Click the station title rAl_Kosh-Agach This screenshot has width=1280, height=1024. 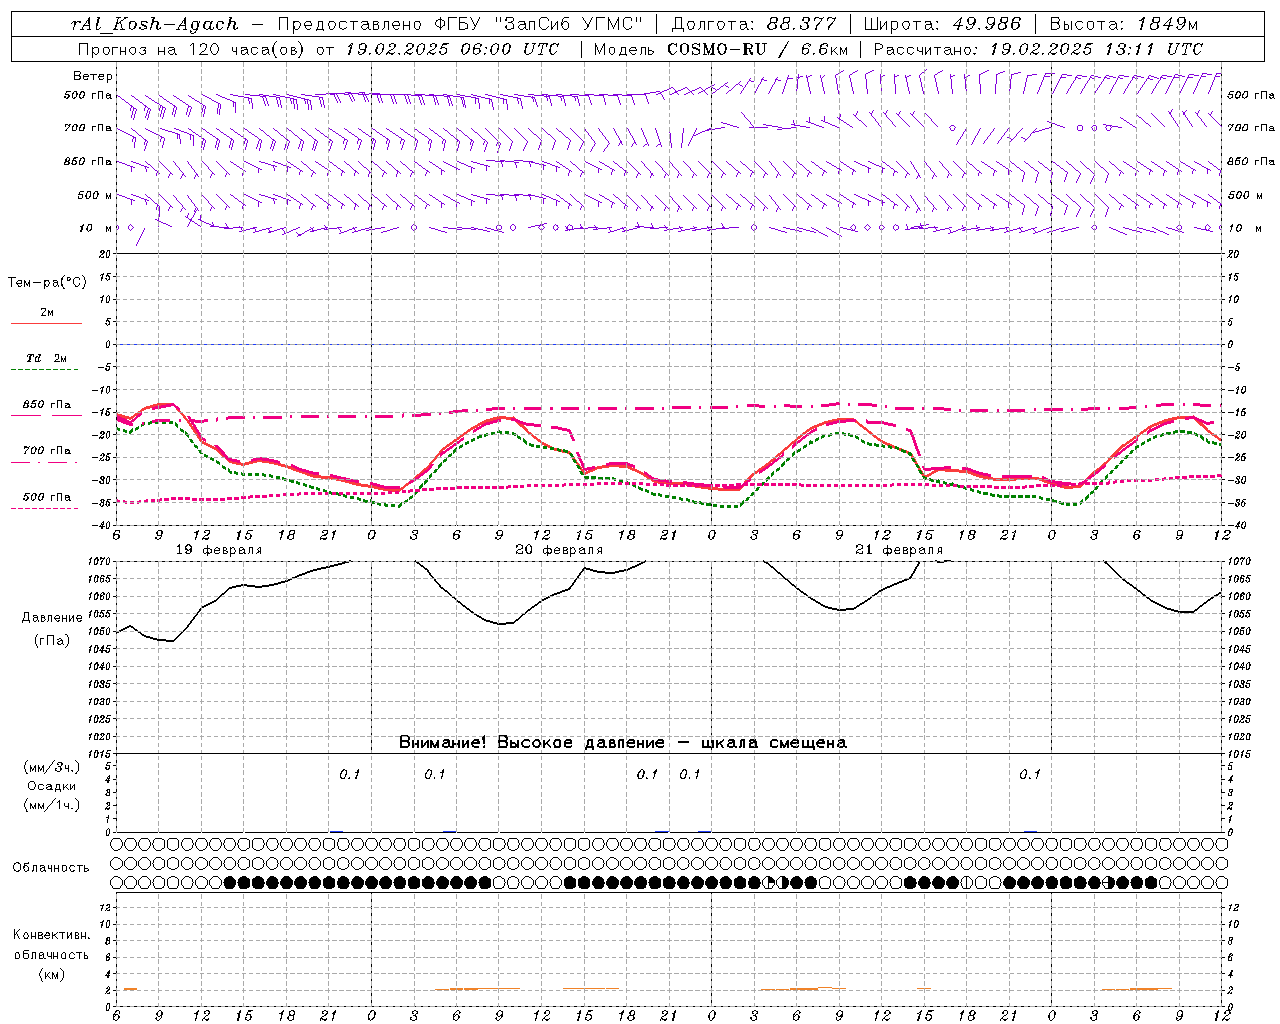(x=155, y=24)
